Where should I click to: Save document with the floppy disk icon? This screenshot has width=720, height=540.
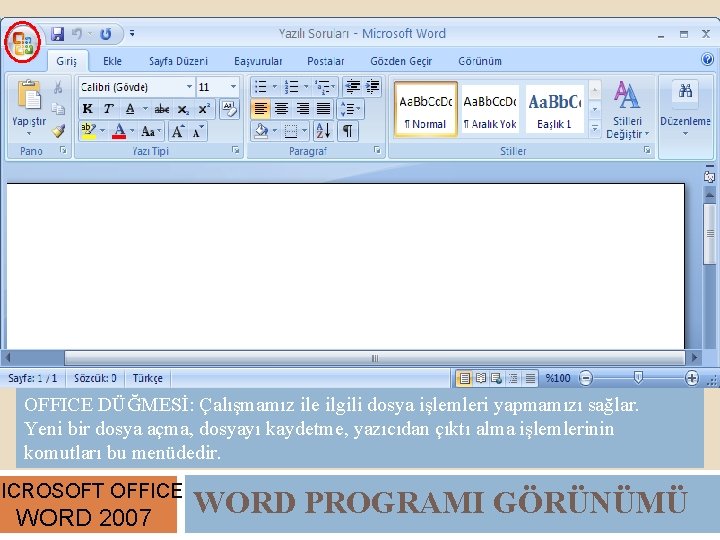[57, 34]
